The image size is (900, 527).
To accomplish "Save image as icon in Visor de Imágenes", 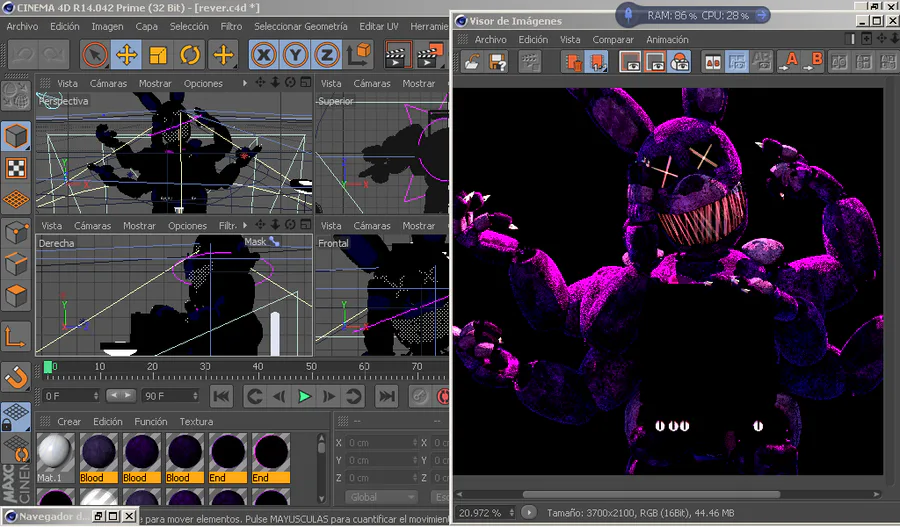I will (497, 62).
